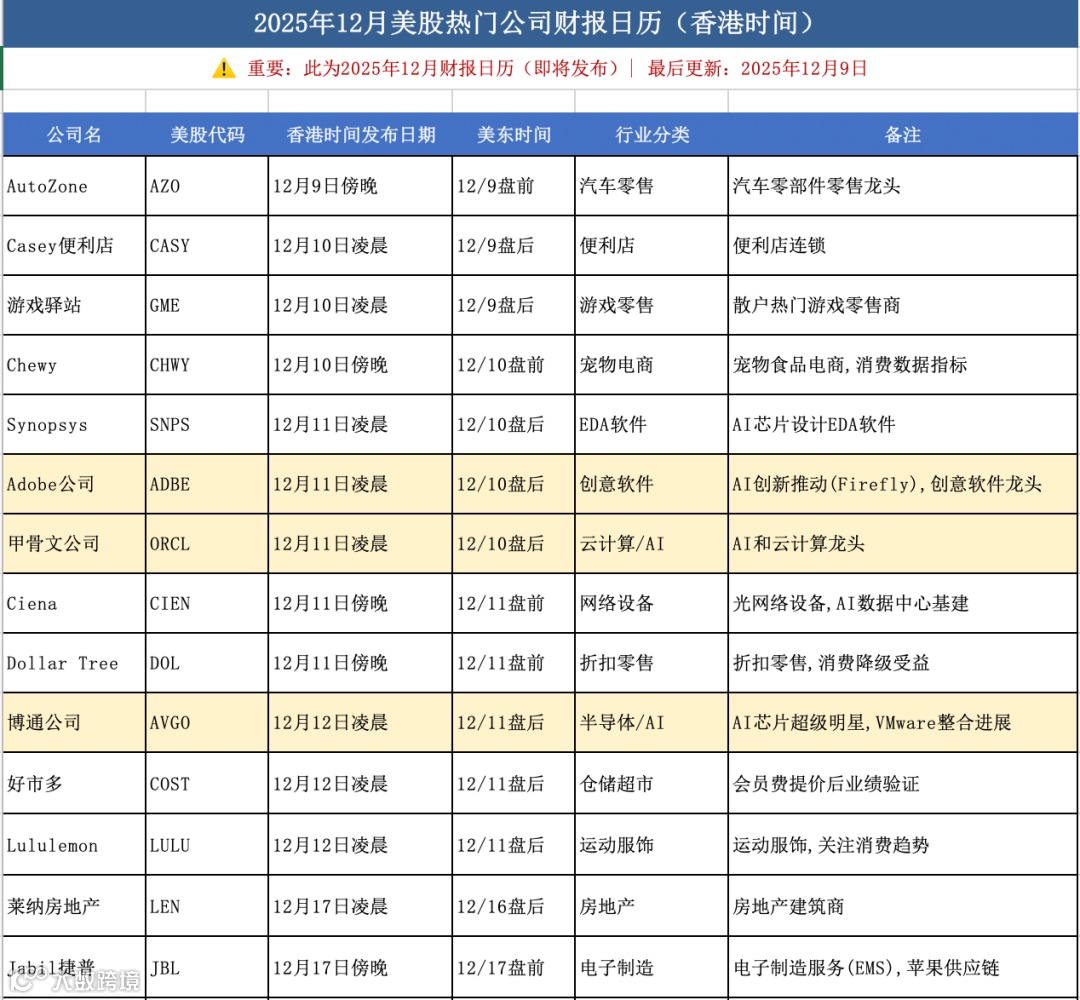Select the 'CHWY' ticker cell
This screenshot has height=1000, width=1080.
point(207,365)
